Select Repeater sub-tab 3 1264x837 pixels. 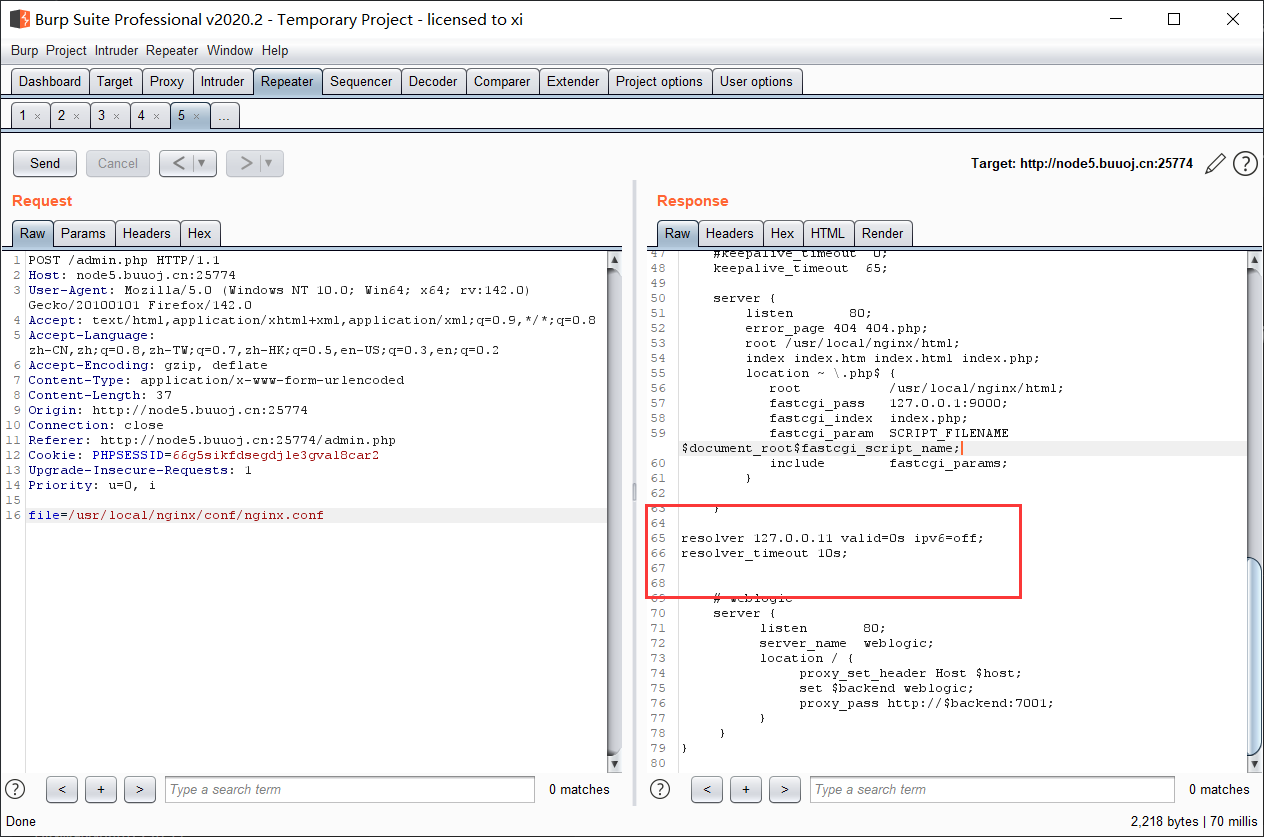tap(101, 116)
